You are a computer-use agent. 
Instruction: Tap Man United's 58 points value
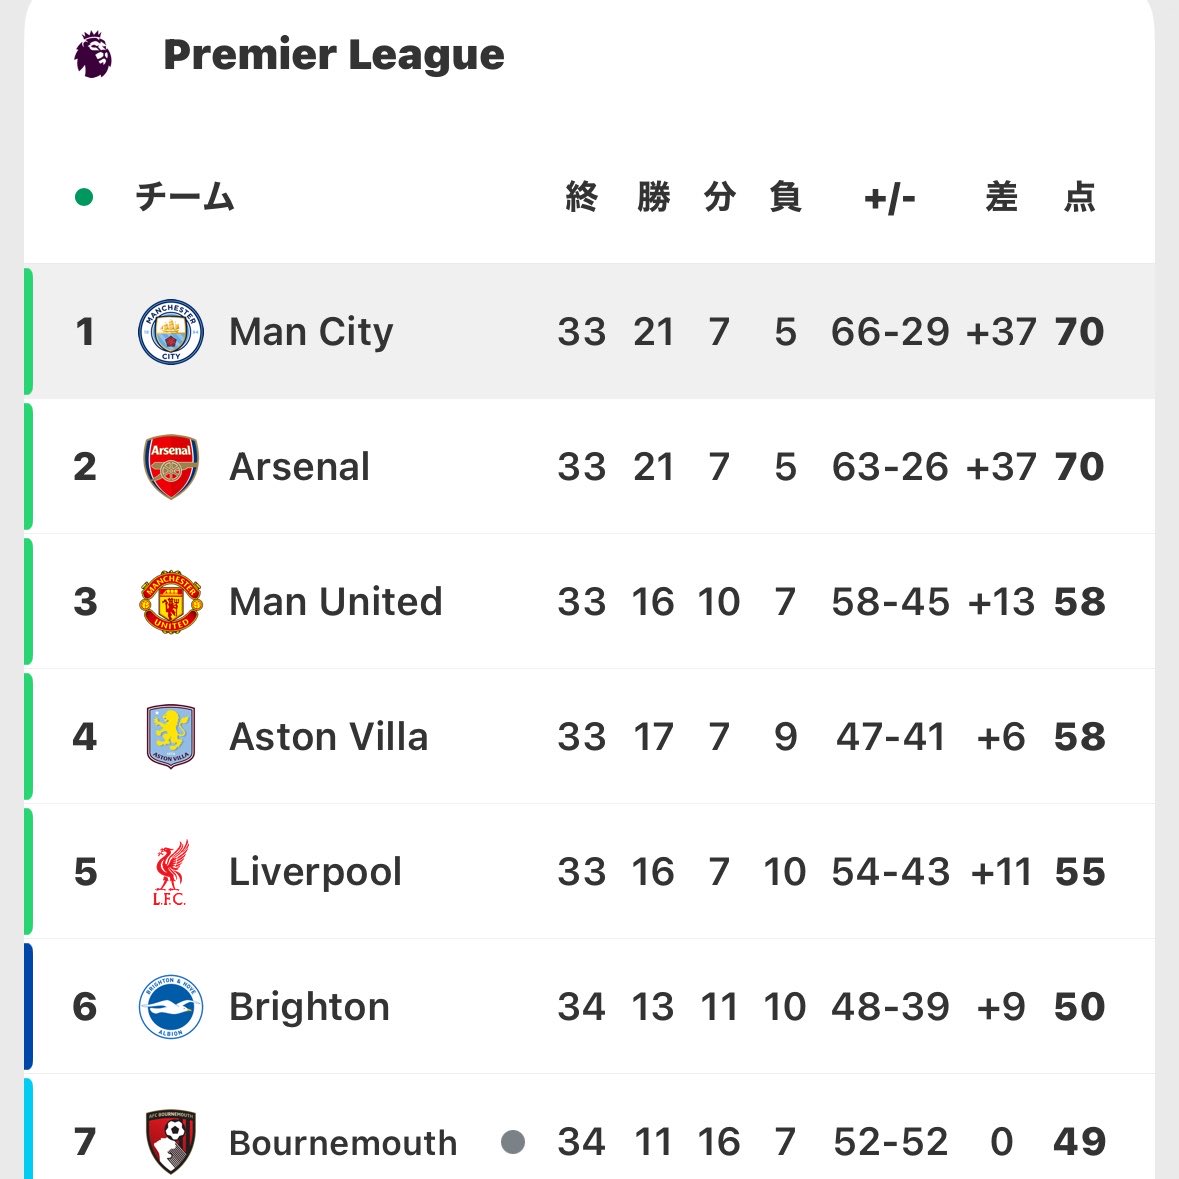(1079, 602)
